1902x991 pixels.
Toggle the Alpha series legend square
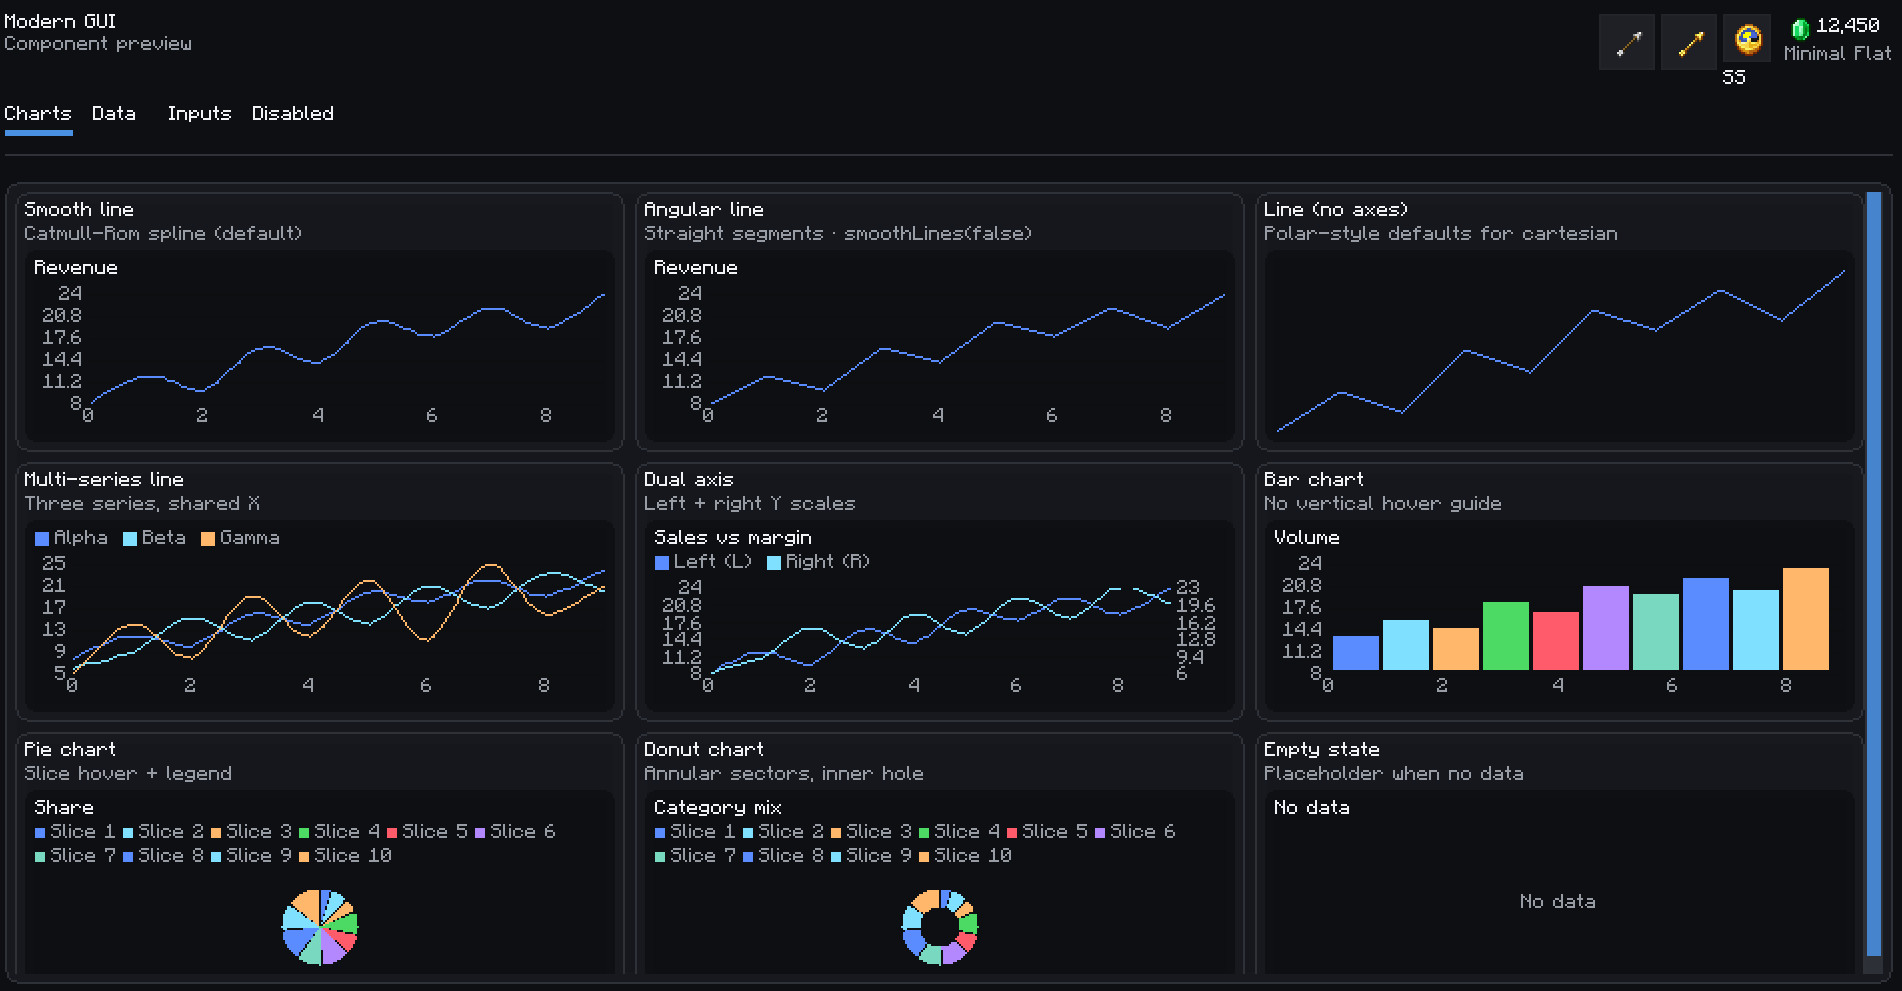pos(42,539)
